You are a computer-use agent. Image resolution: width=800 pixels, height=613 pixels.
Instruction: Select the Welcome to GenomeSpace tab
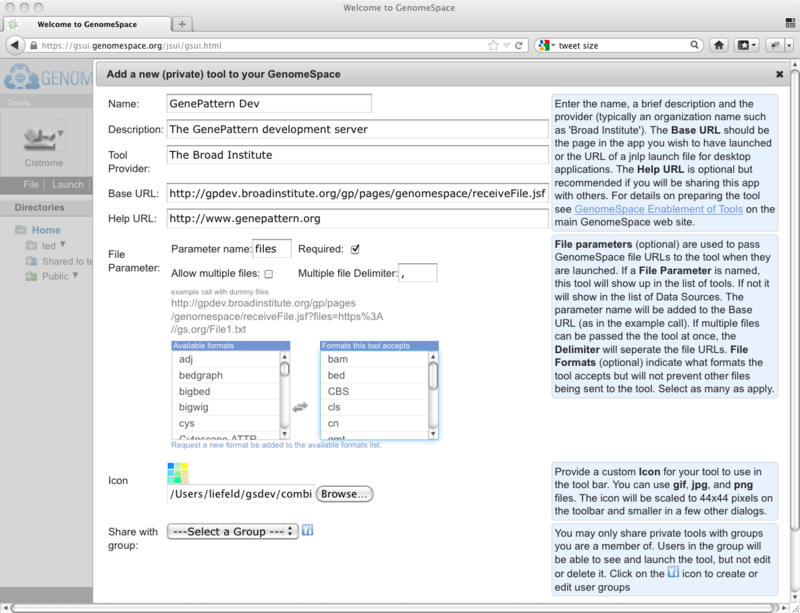click(x=87, y=24)
